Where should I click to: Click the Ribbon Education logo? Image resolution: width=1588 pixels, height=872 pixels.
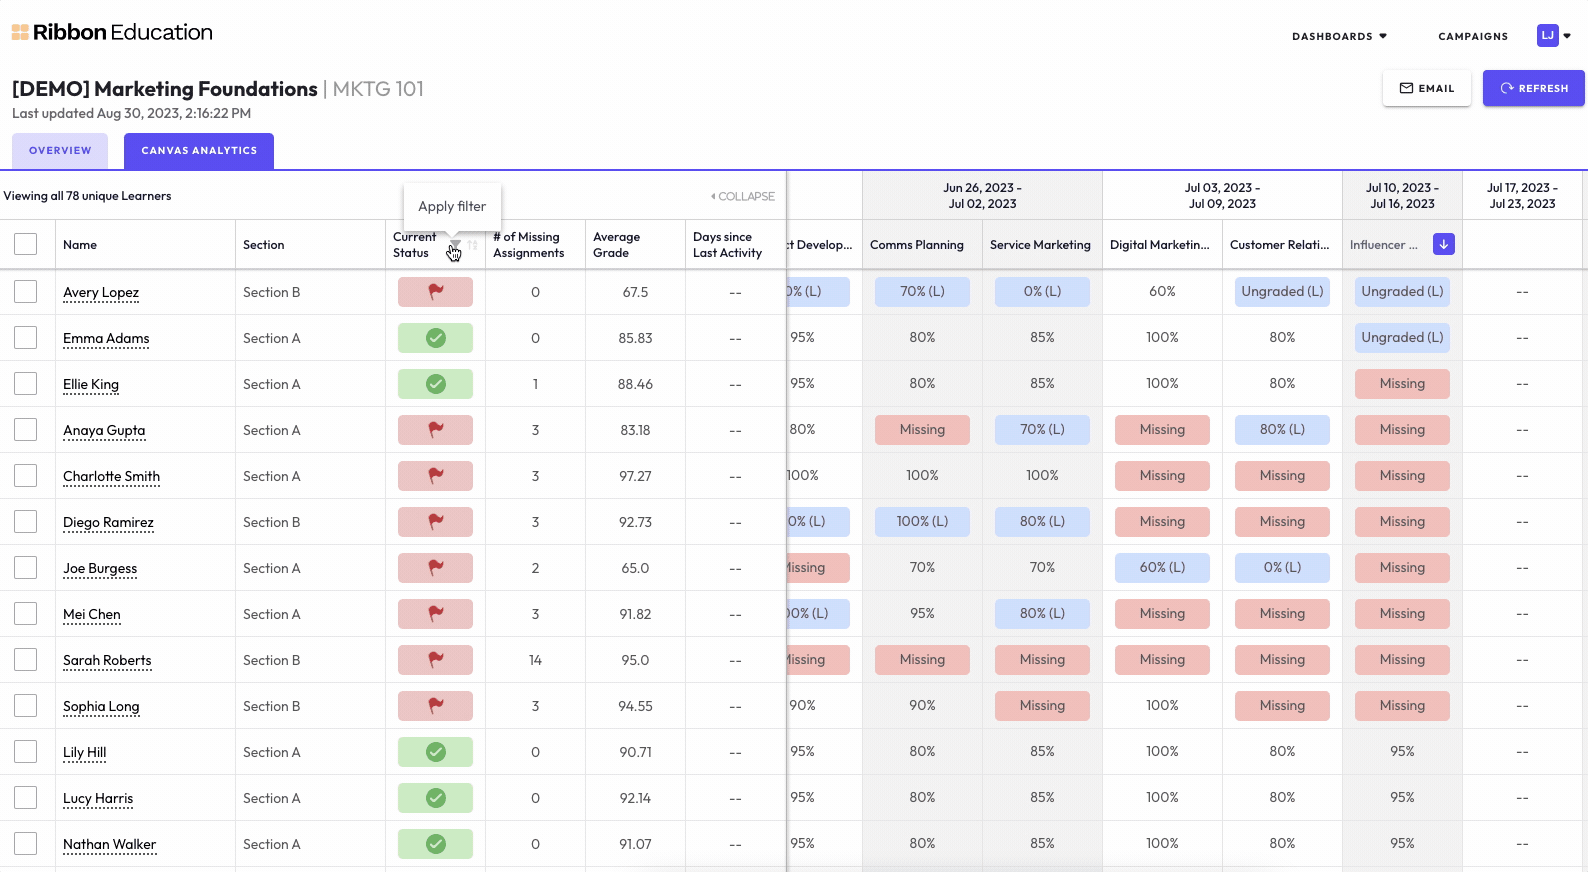click(x=112, y=32)
